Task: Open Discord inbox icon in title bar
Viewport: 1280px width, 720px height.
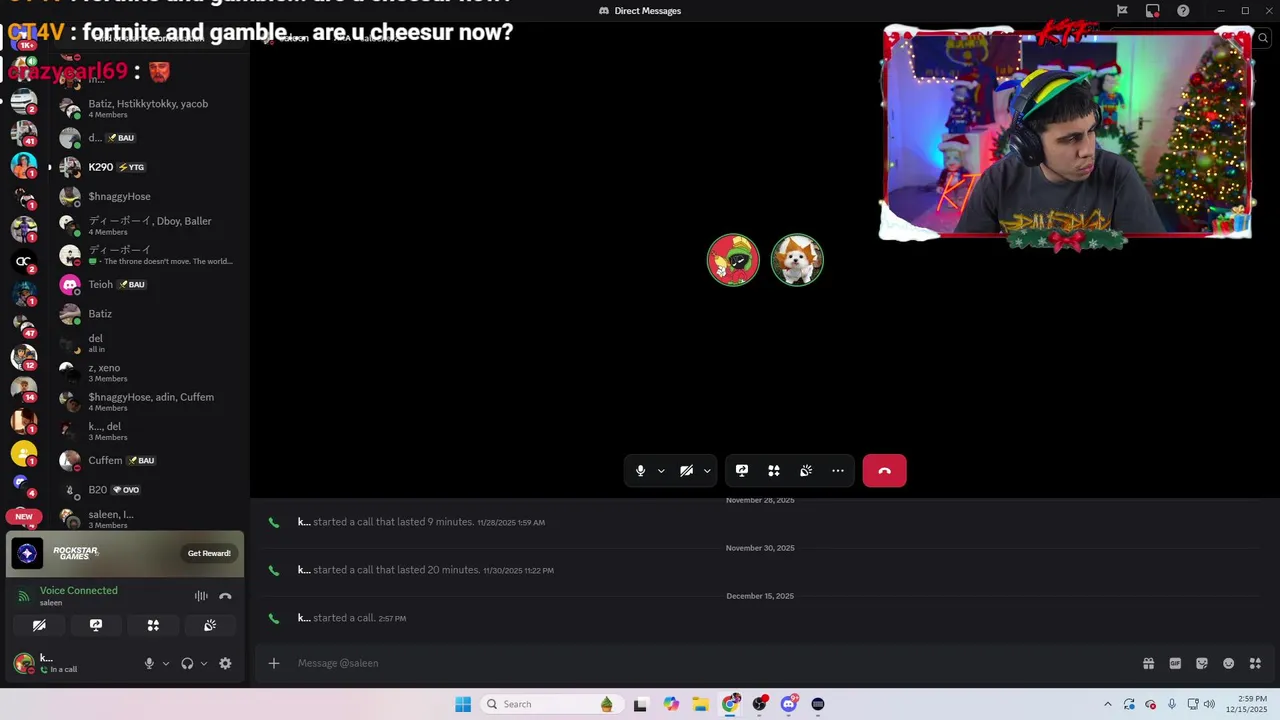Action: click(x=1153, y=11)
